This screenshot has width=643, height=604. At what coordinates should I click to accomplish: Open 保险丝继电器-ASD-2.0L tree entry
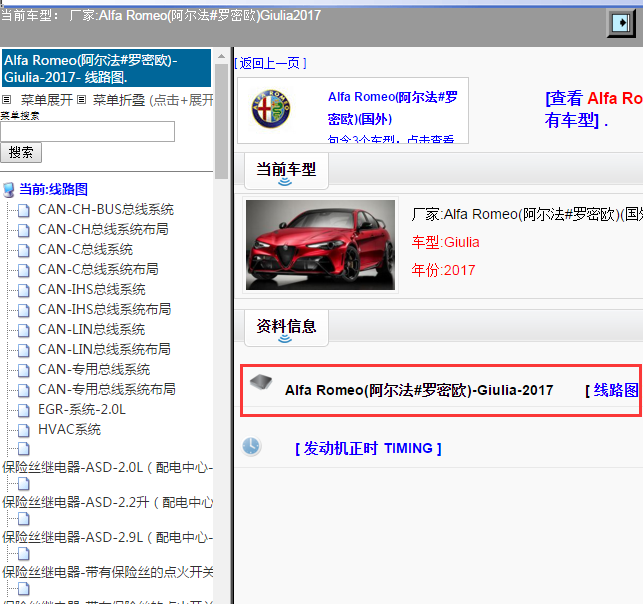(107, 467)
